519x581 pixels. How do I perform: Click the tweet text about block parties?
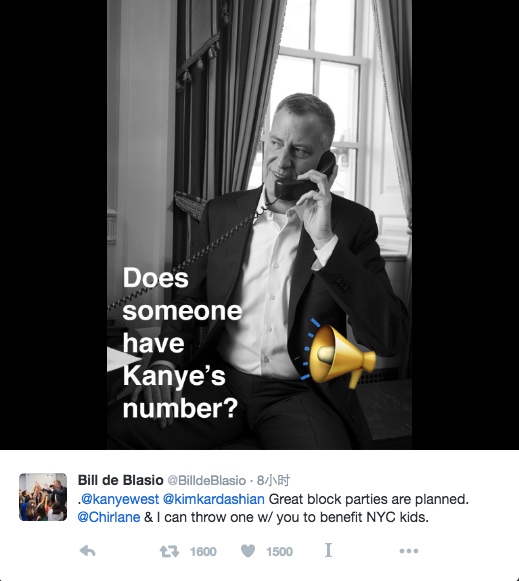point(273,508)
